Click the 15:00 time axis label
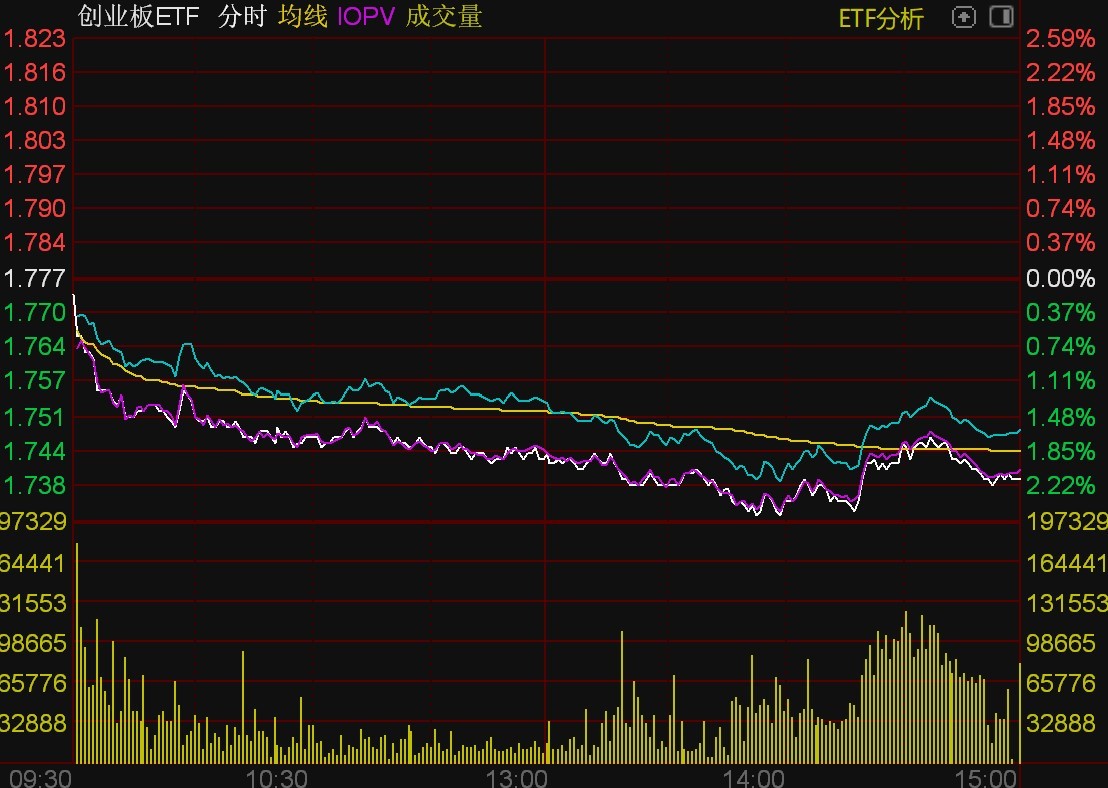The width and height of the screenshot is (1108, 788). click(985, 779)
